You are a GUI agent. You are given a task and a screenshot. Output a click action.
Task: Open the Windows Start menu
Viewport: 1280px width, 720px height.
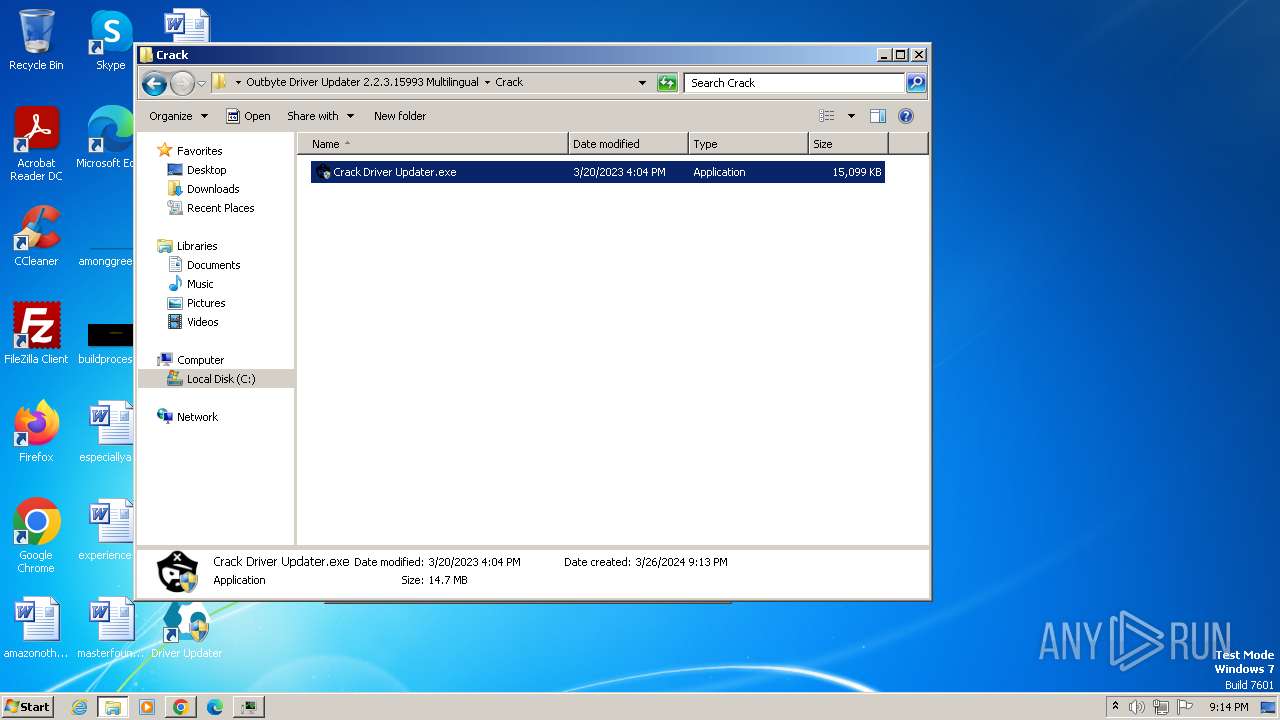tap(28, 706)
